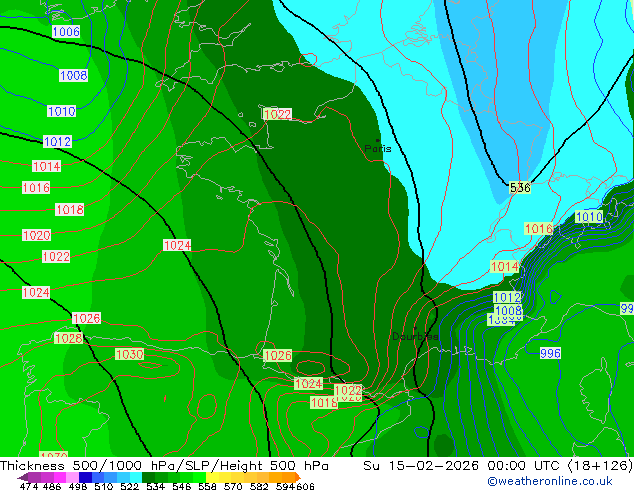Select the blue 996 low pressure label

550,353
